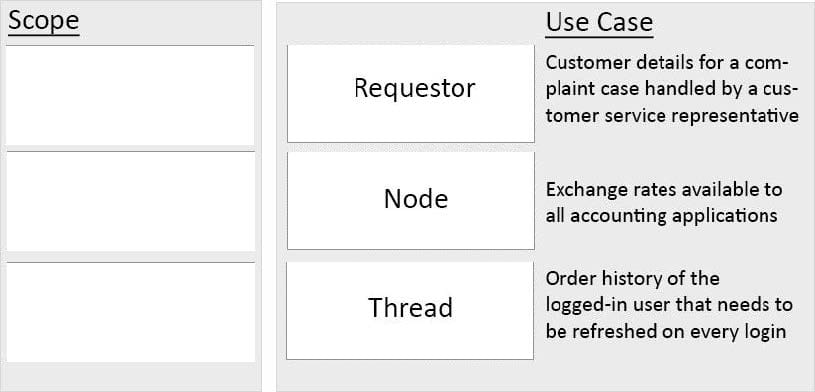
Task: Click the words 'Exchange rates available to'
Action: click(x=664, y=190)
